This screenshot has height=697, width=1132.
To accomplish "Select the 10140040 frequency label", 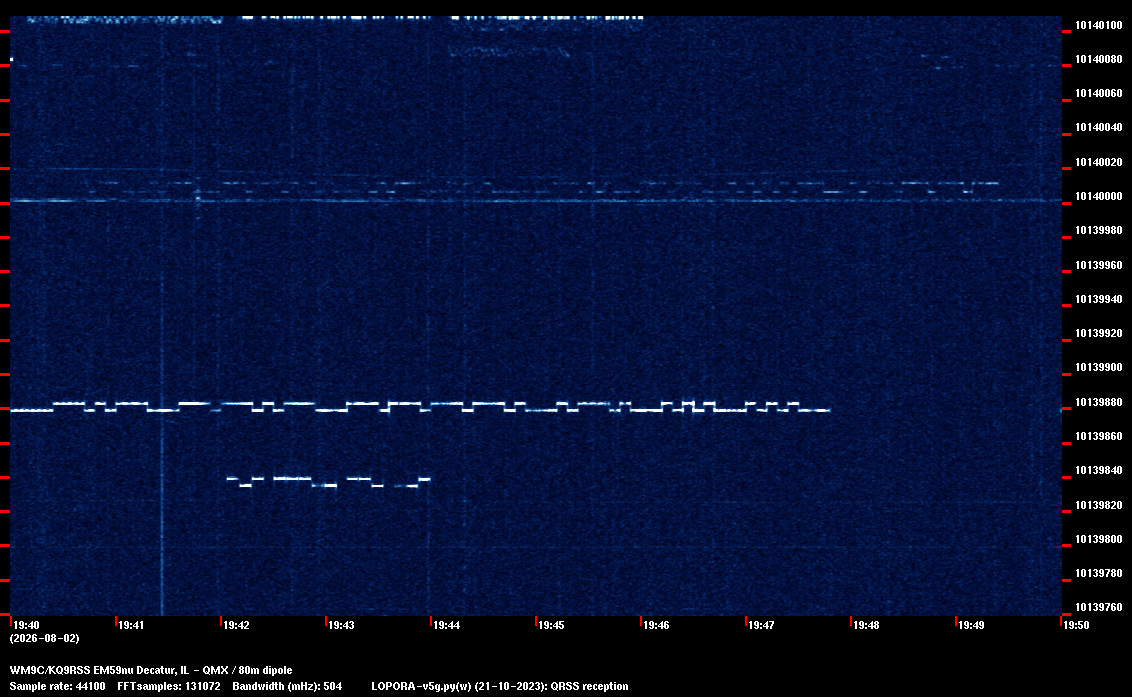I will pos(1098,127).
